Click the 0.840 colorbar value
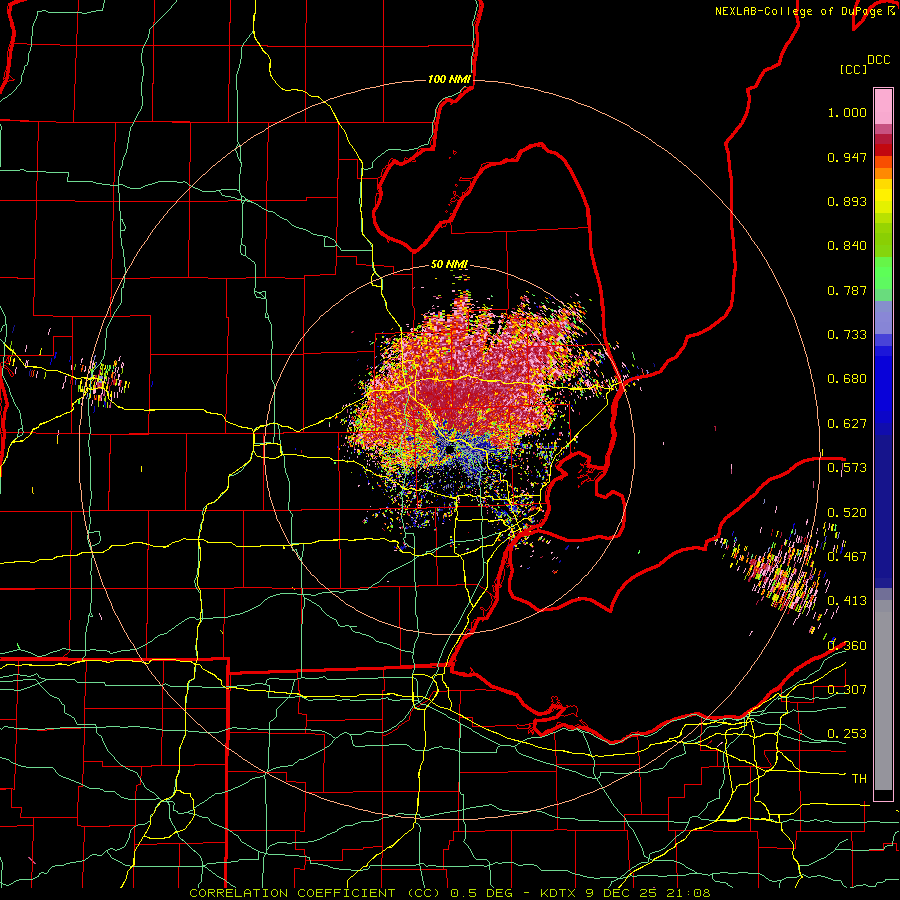 (x=847, y=246)
